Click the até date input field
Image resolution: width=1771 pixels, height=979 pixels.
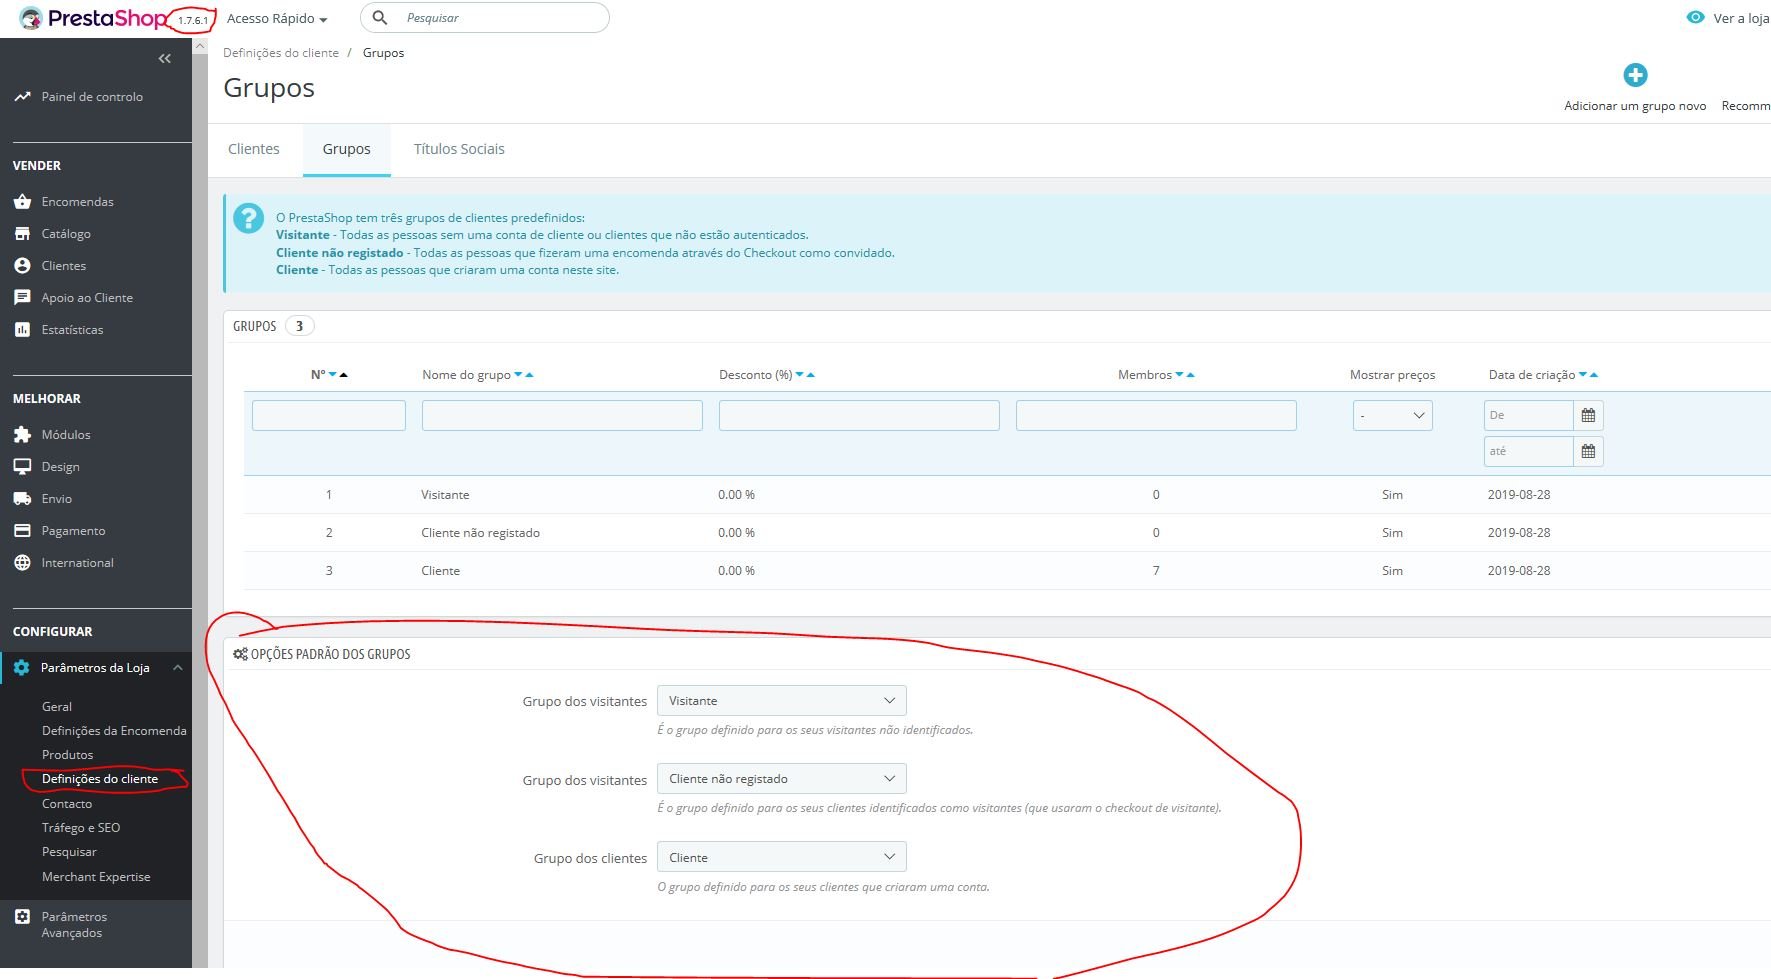(1529, 451)
